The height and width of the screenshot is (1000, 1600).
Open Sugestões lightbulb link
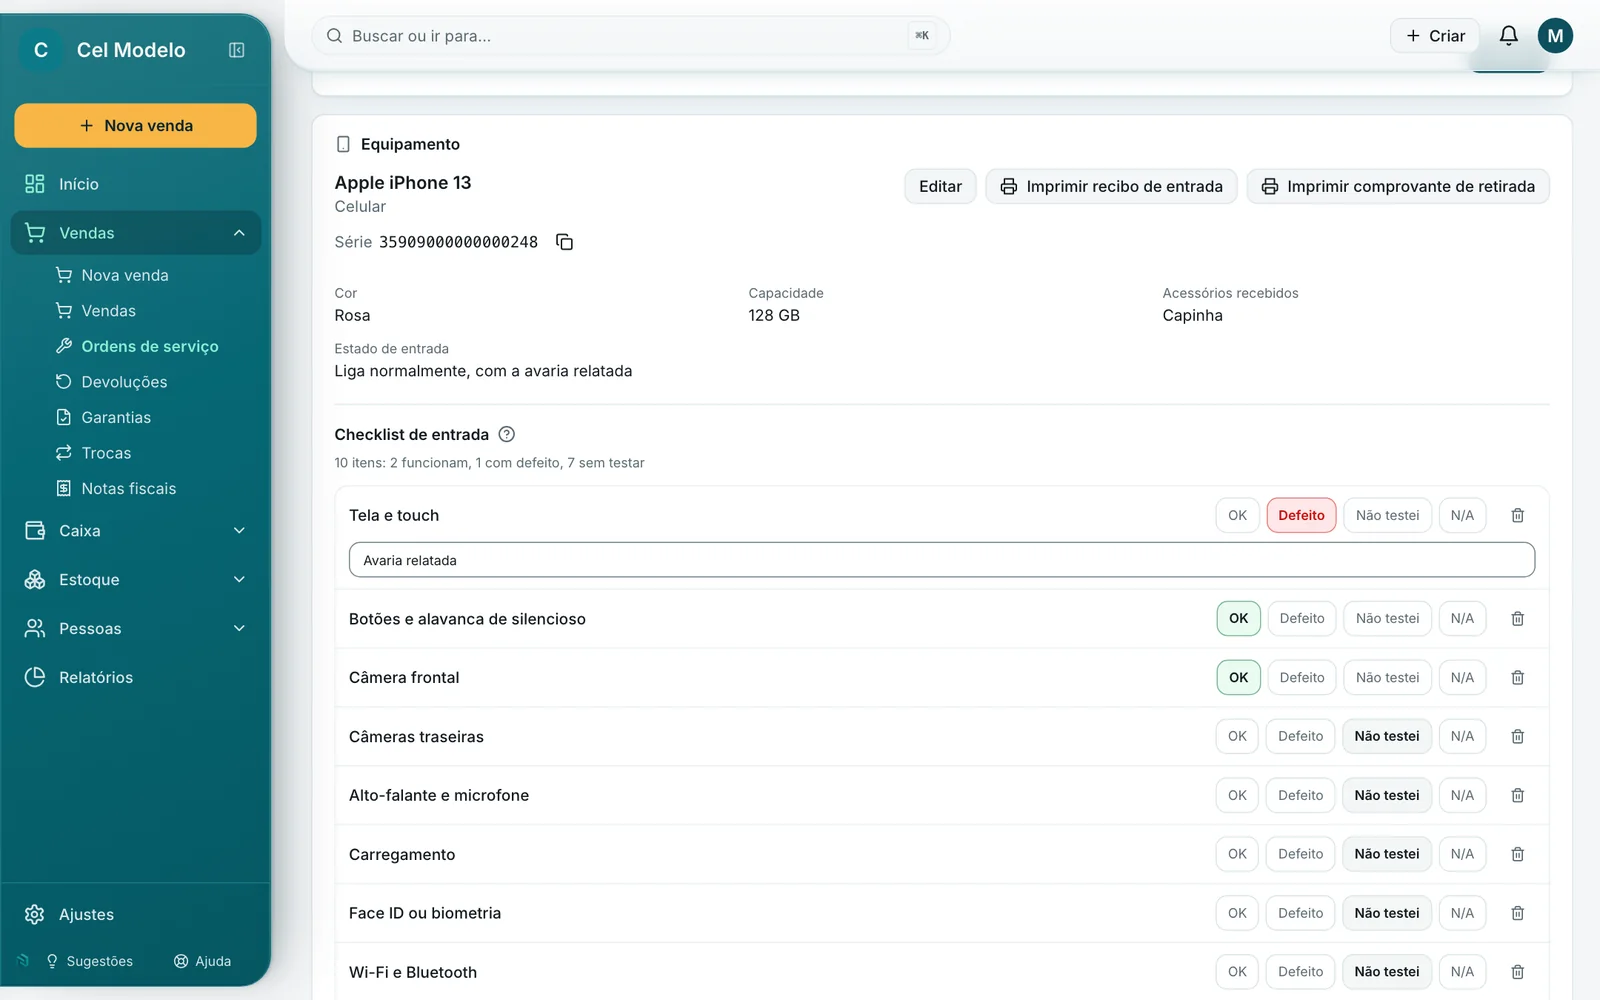89,961
